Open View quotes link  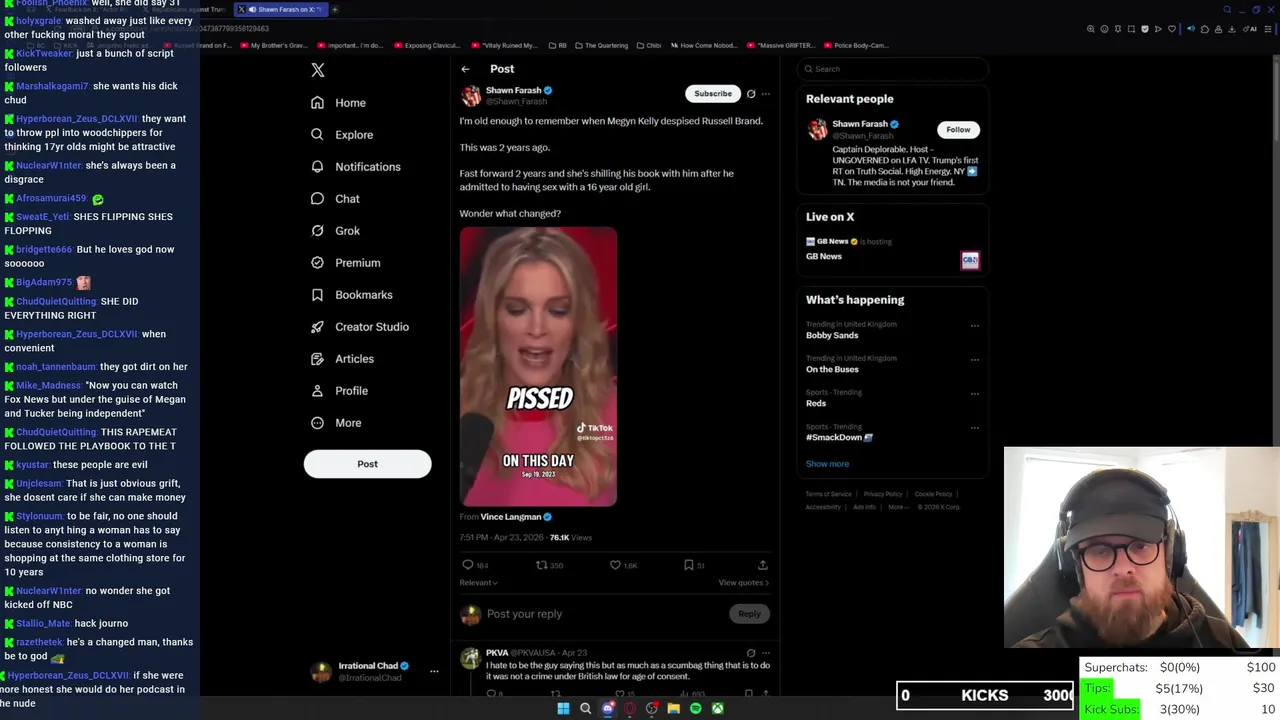(743, 583)
